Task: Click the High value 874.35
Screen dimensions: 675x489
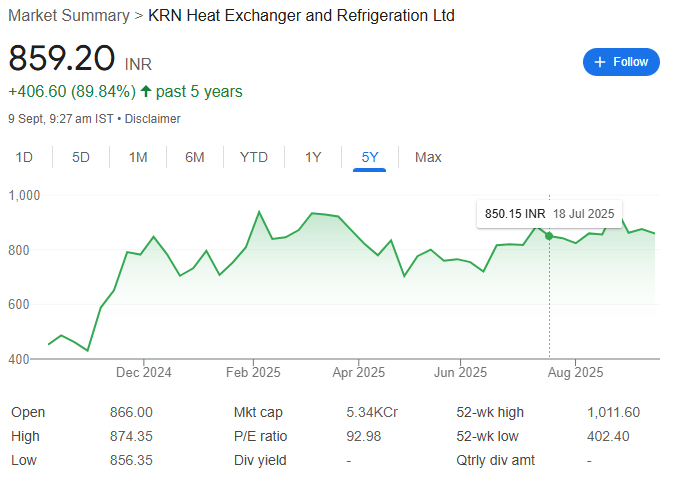Action: tap(131, 436)
